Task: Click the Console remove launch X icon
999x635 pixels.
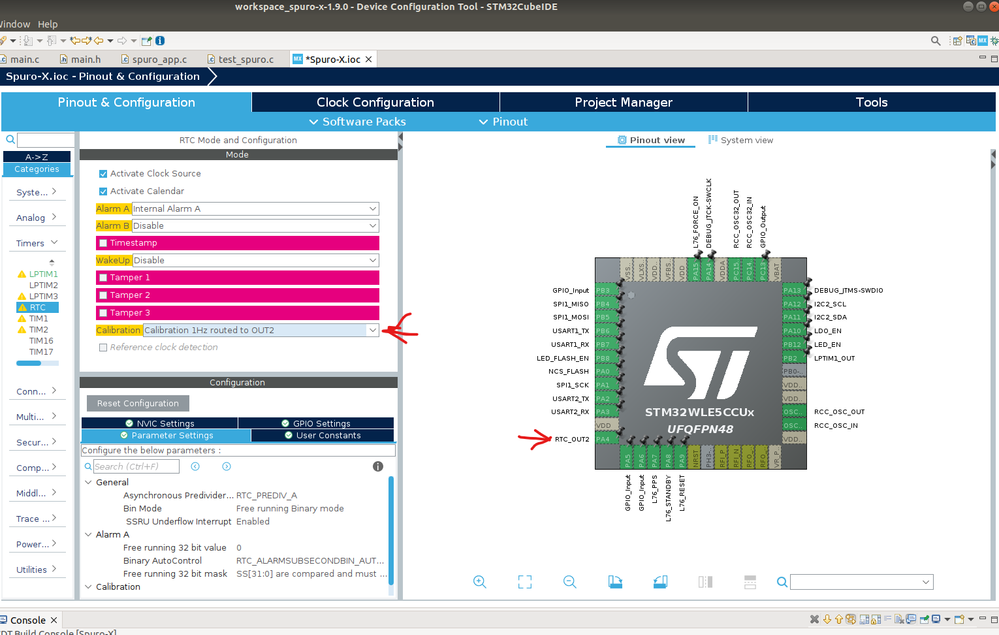Action: click(814, 619)
